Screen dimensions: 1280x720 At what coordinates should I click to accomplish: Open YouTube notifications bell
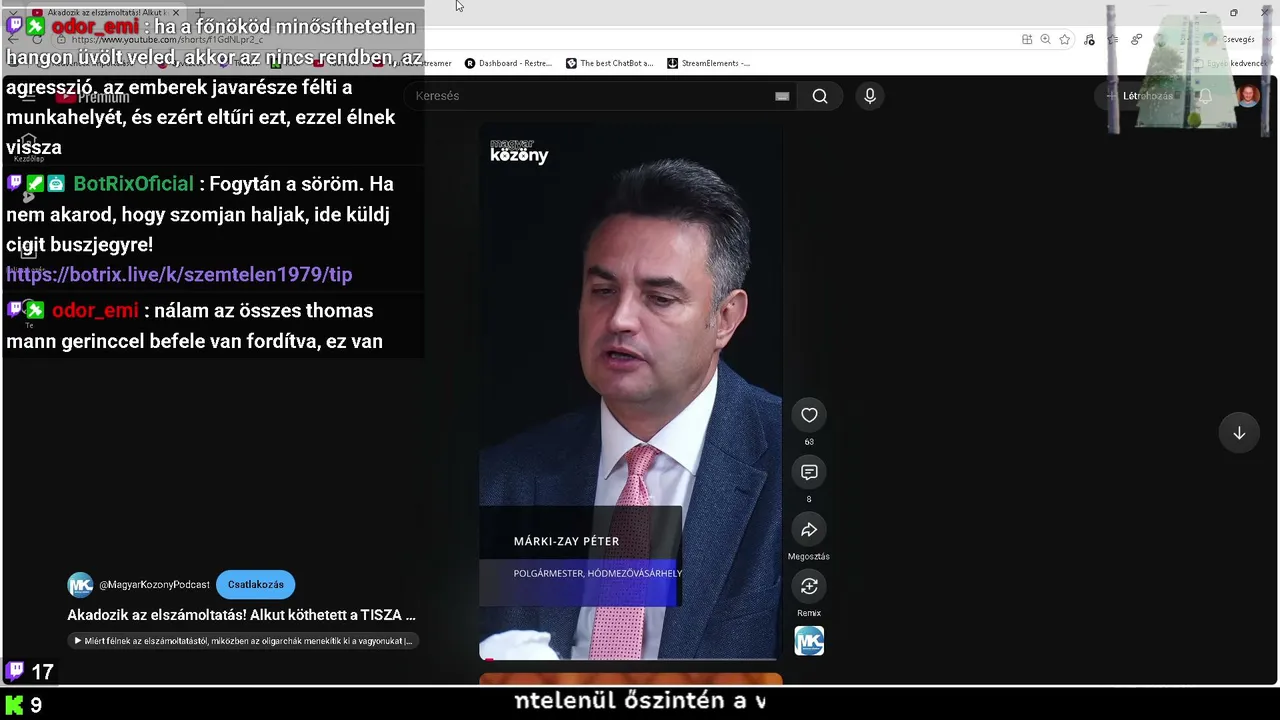(1205, 96)
